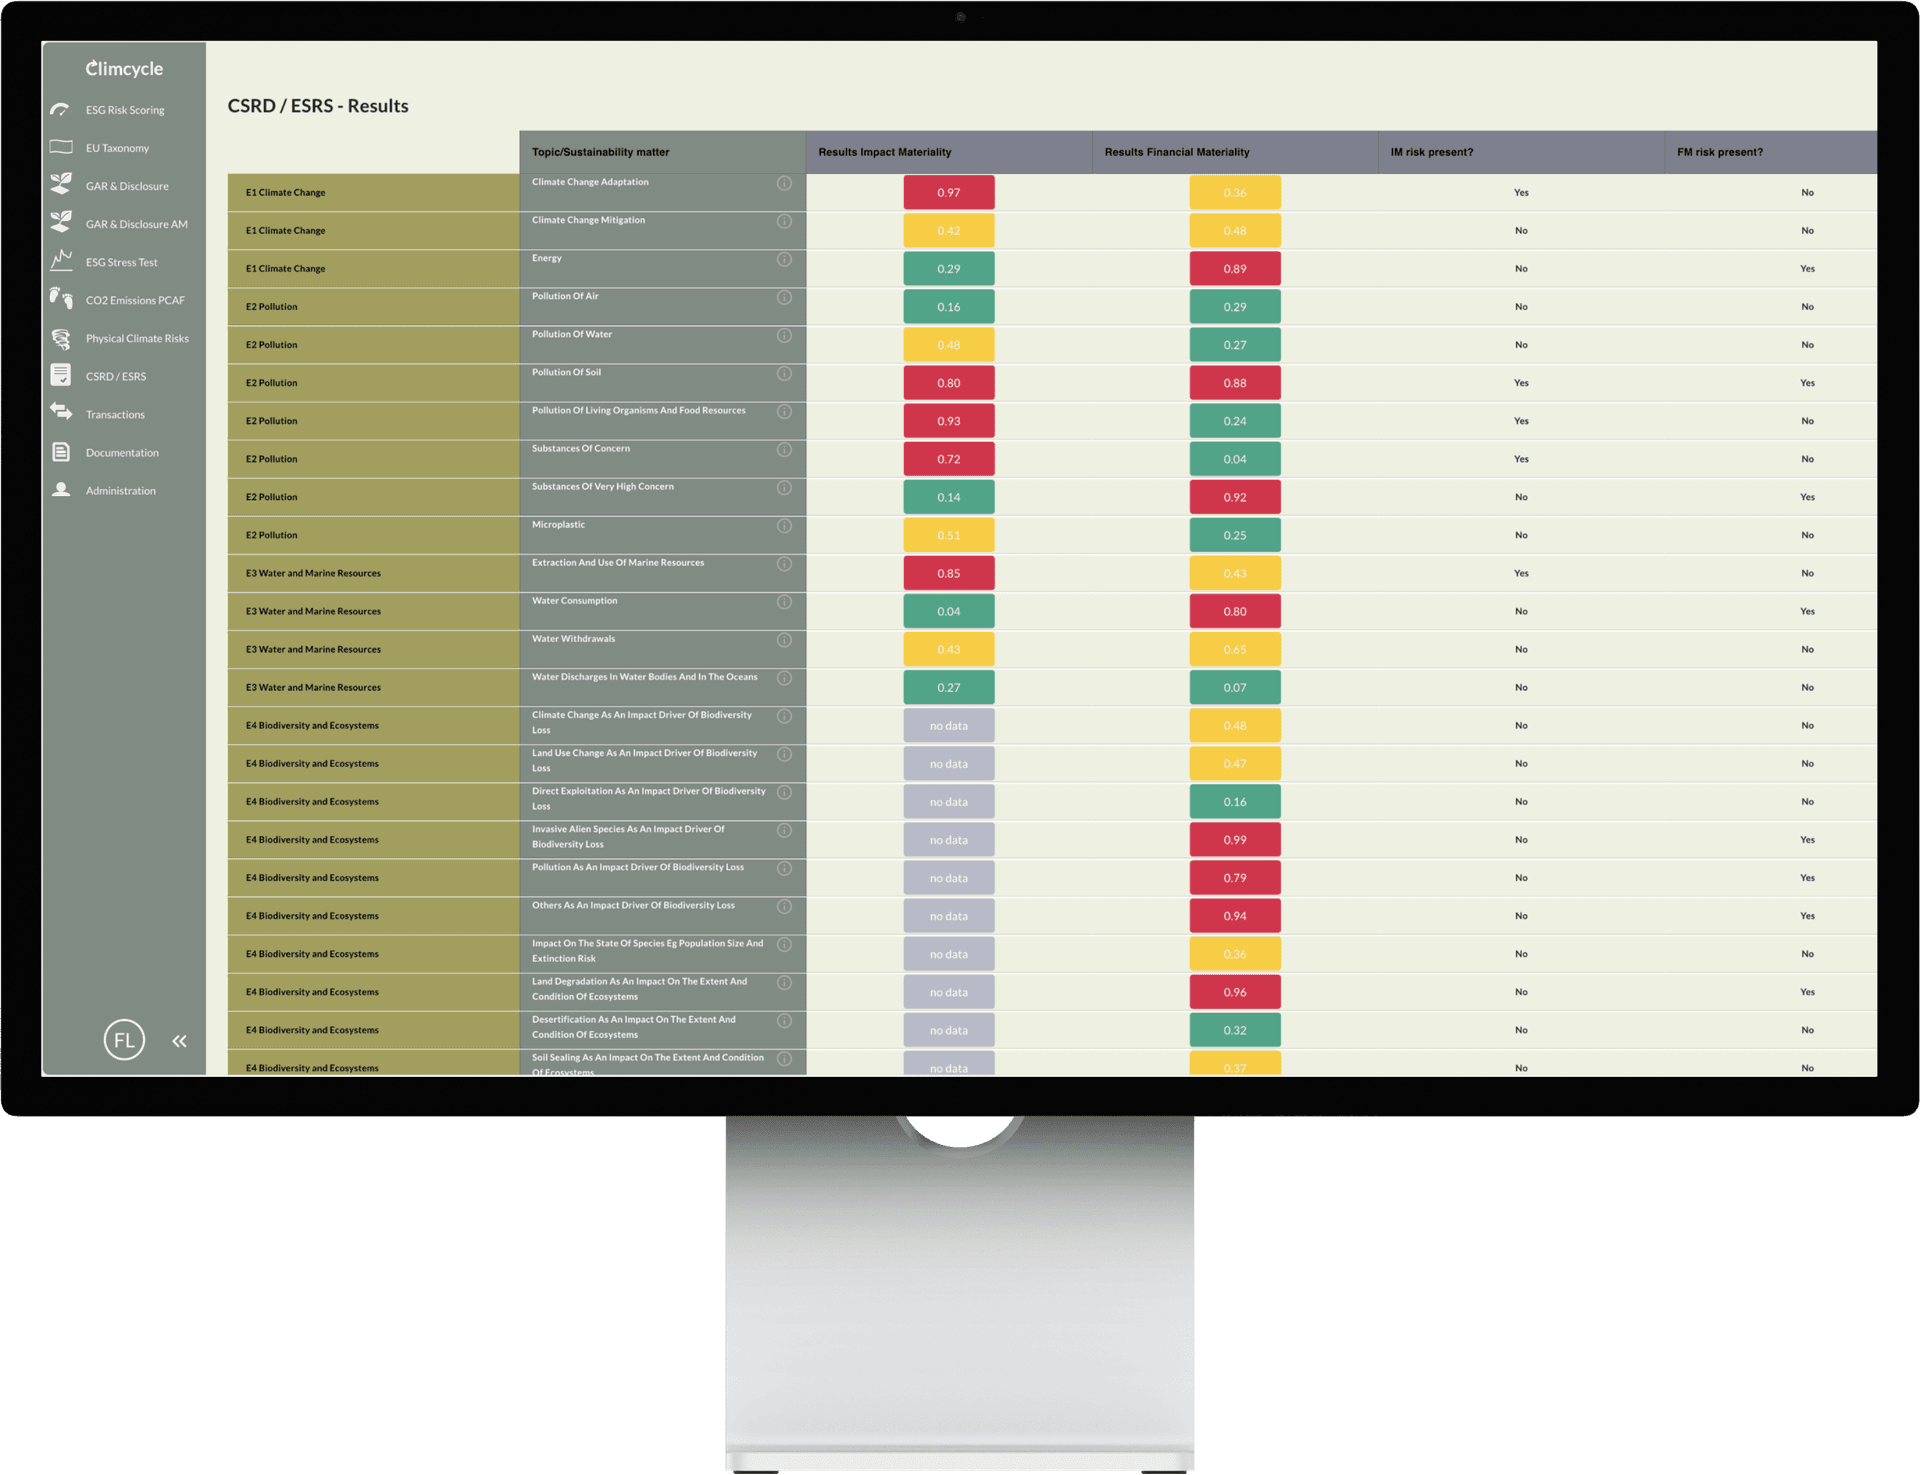Image resolution: width=1920 pixels, height=1475 pixels.
Task: Expand the FL user profile menu
Action: point(122,1040)
